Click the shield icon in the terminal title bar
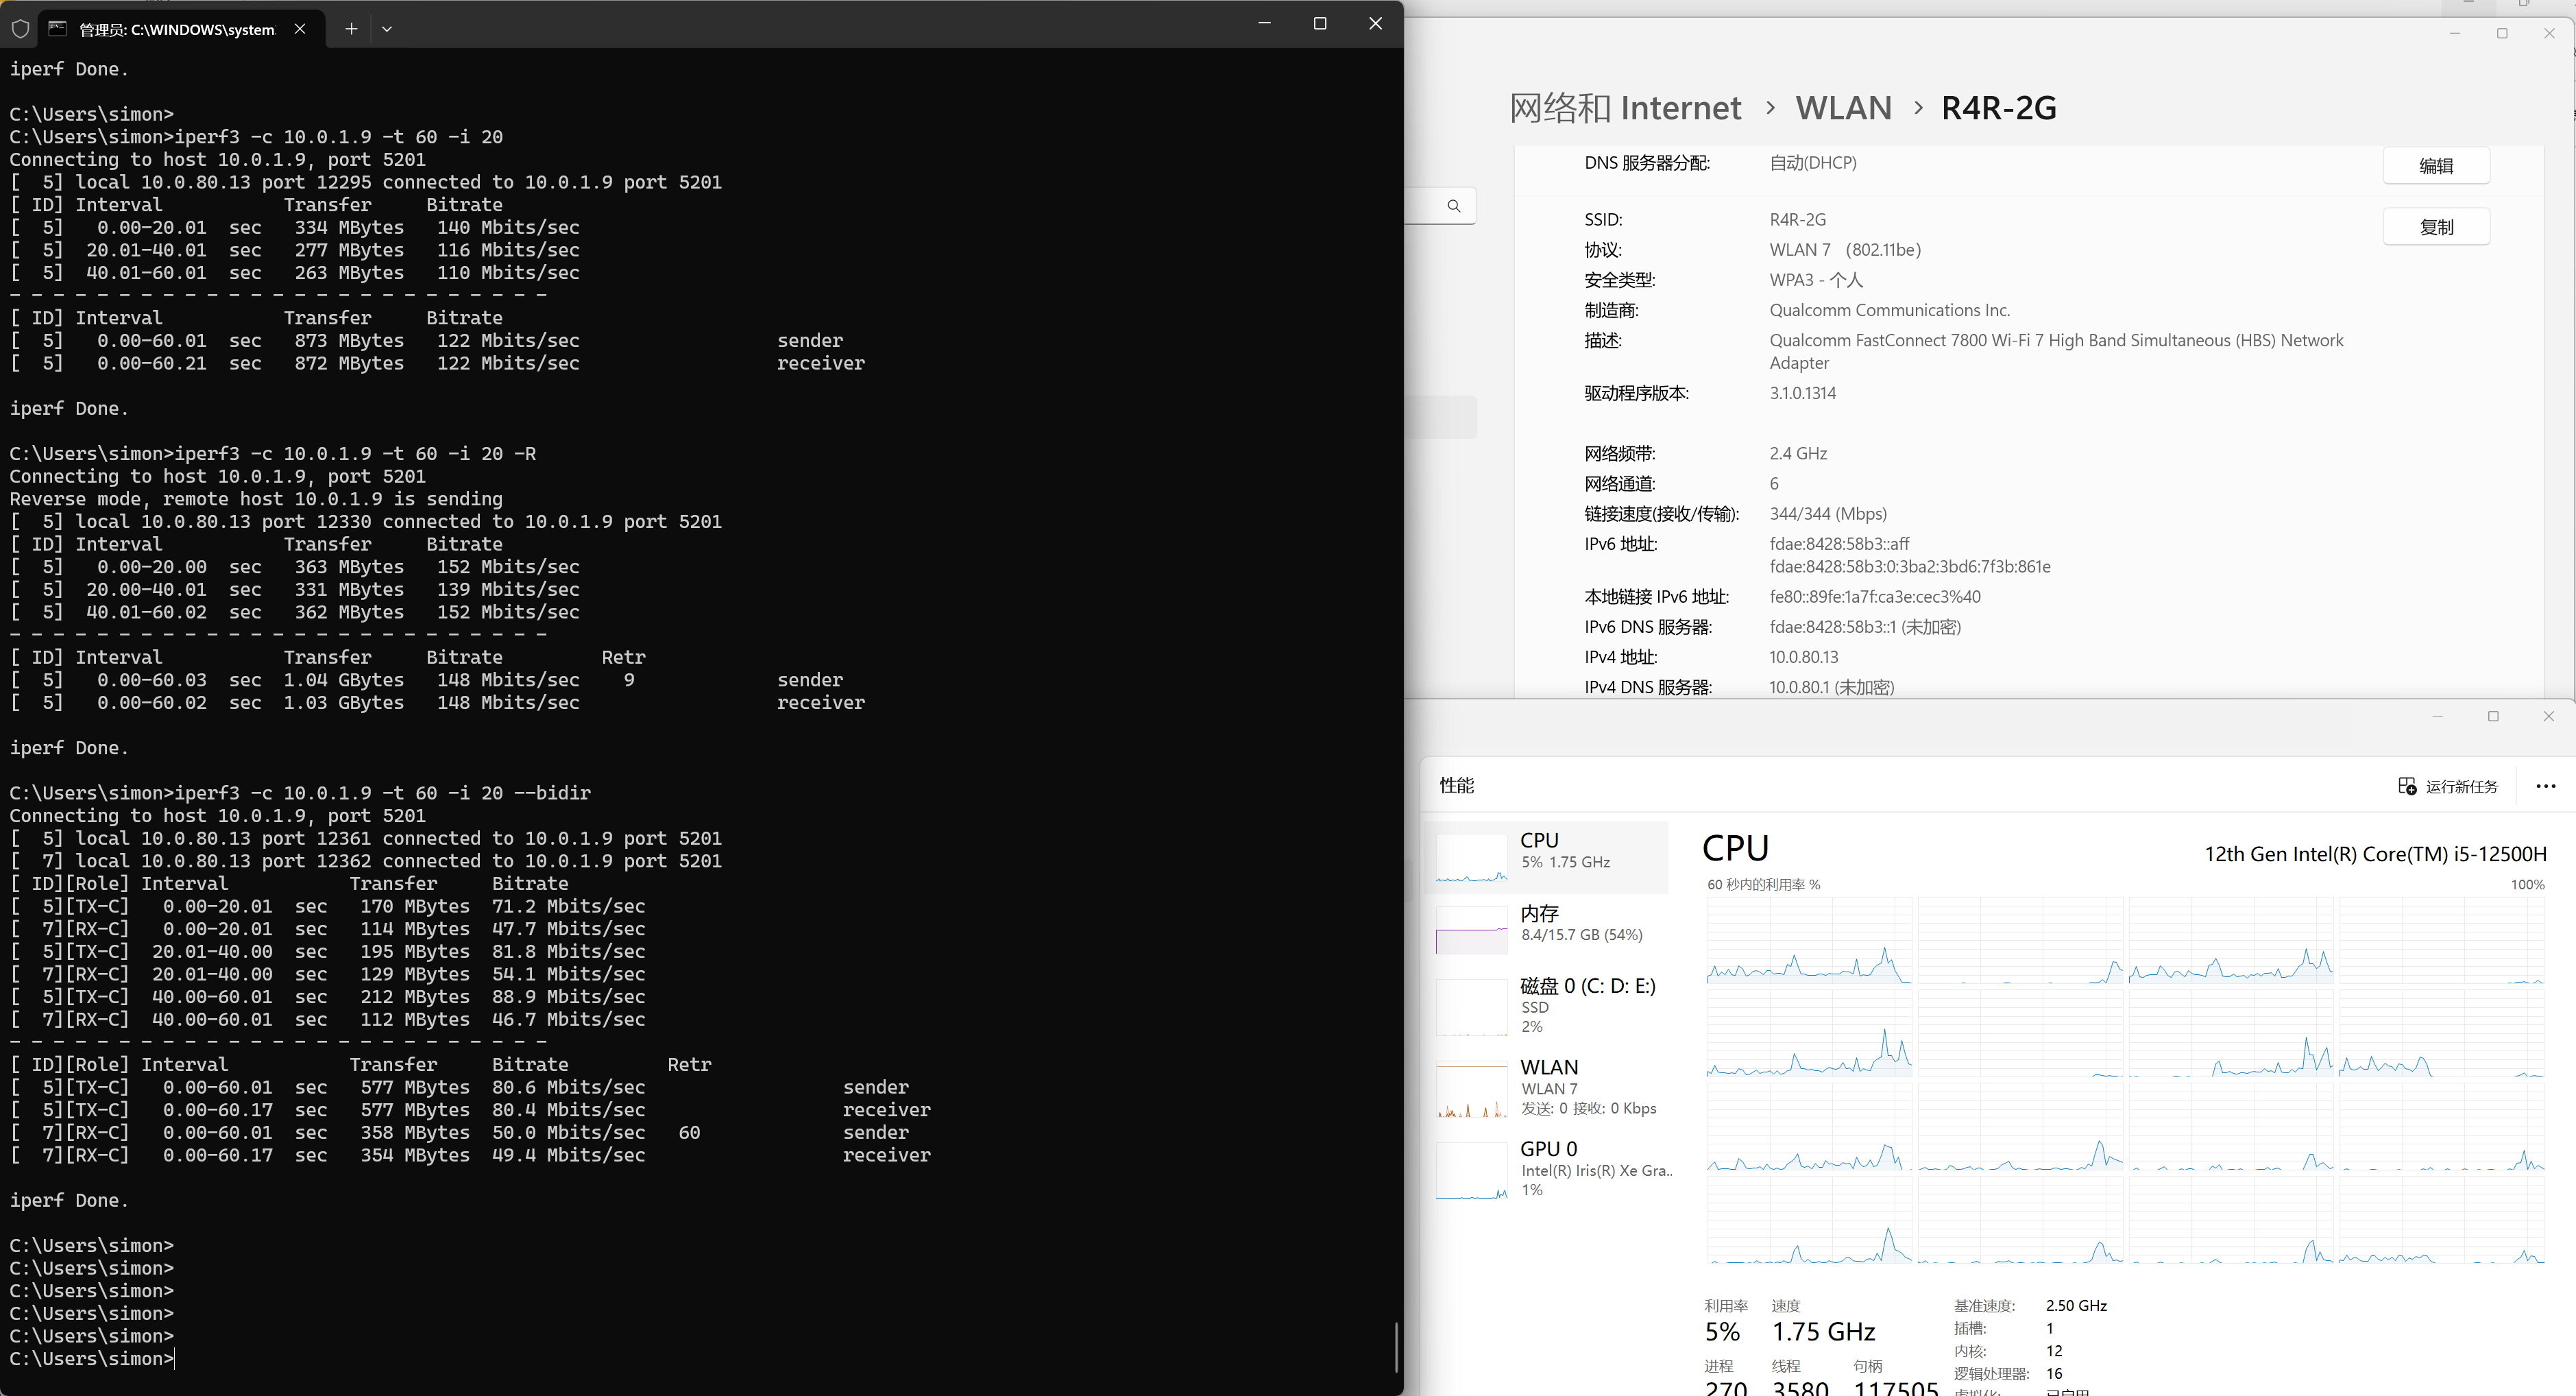2576x1396 pixels. click(x=20, y=29)
